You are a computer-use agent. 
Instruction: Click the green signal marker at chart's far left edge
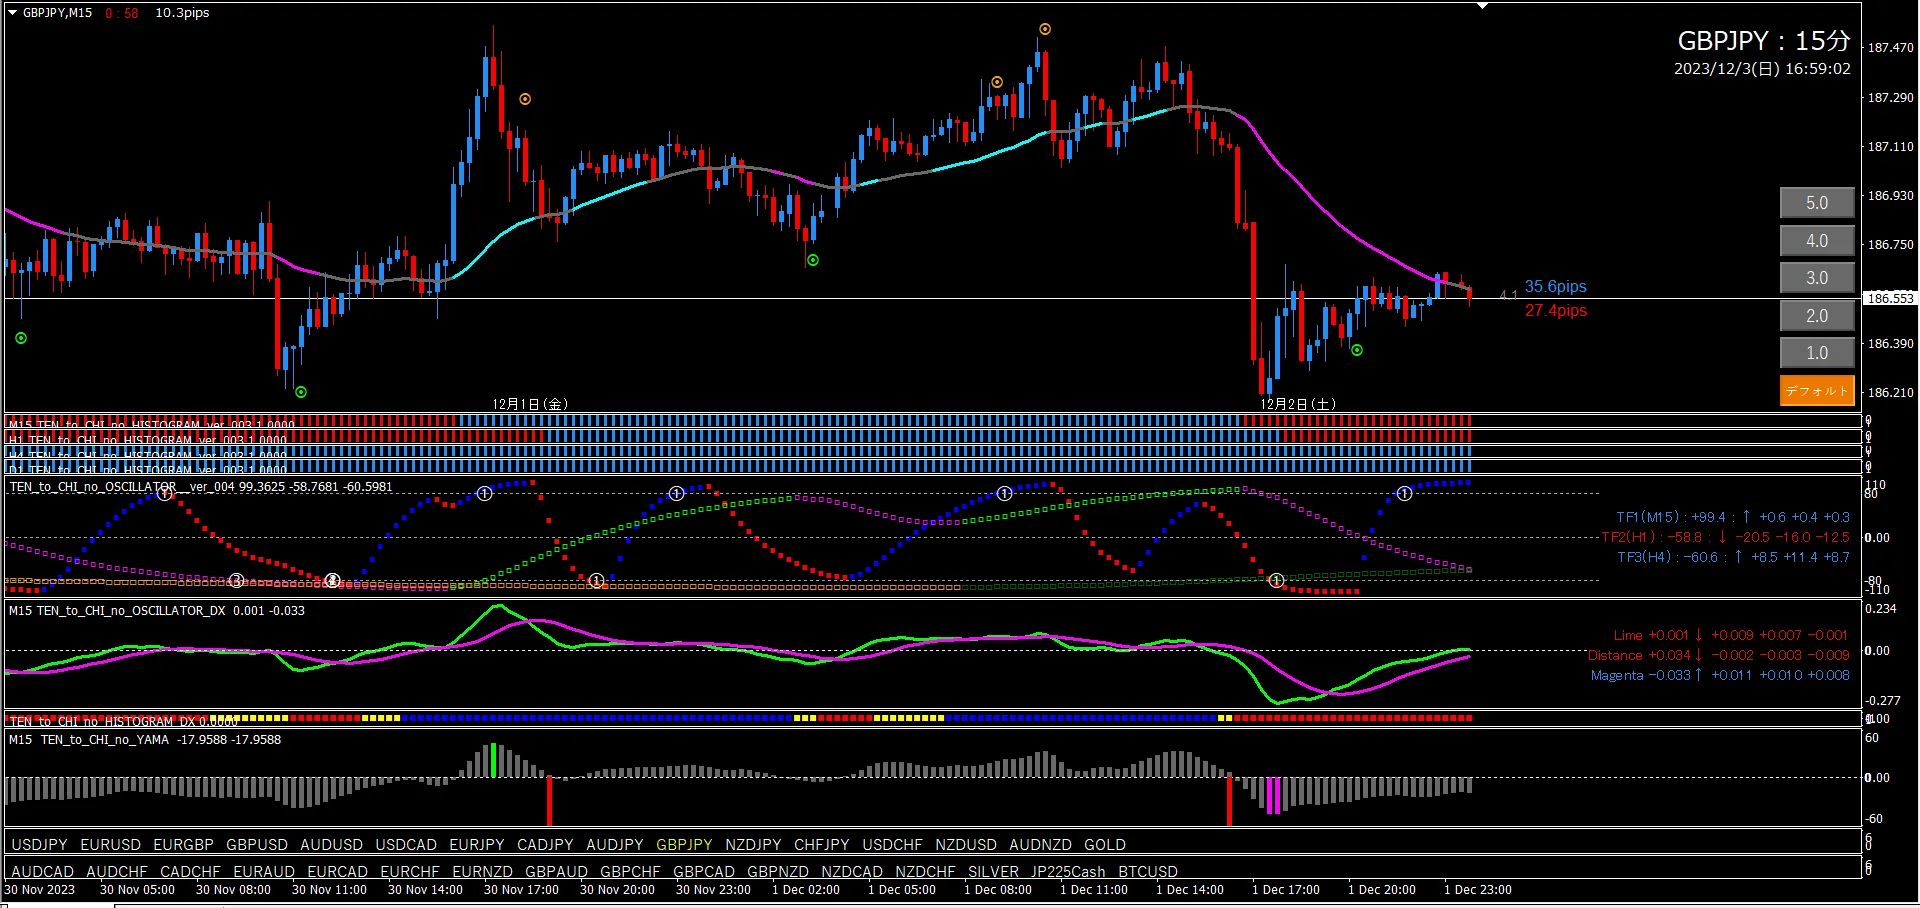click(21, 338)
